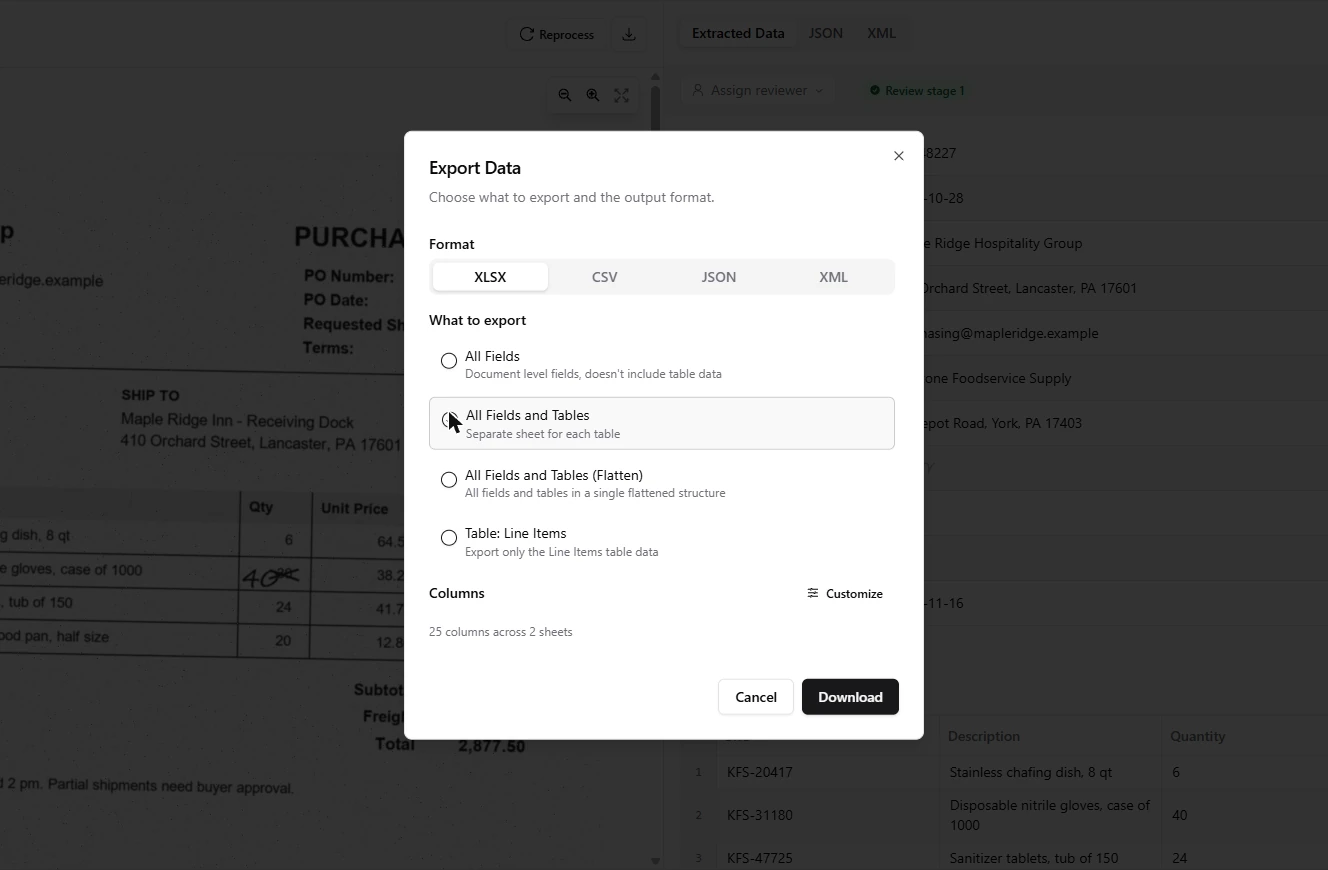Click the KFS-20417 table cell

click(x=828, y=772)
